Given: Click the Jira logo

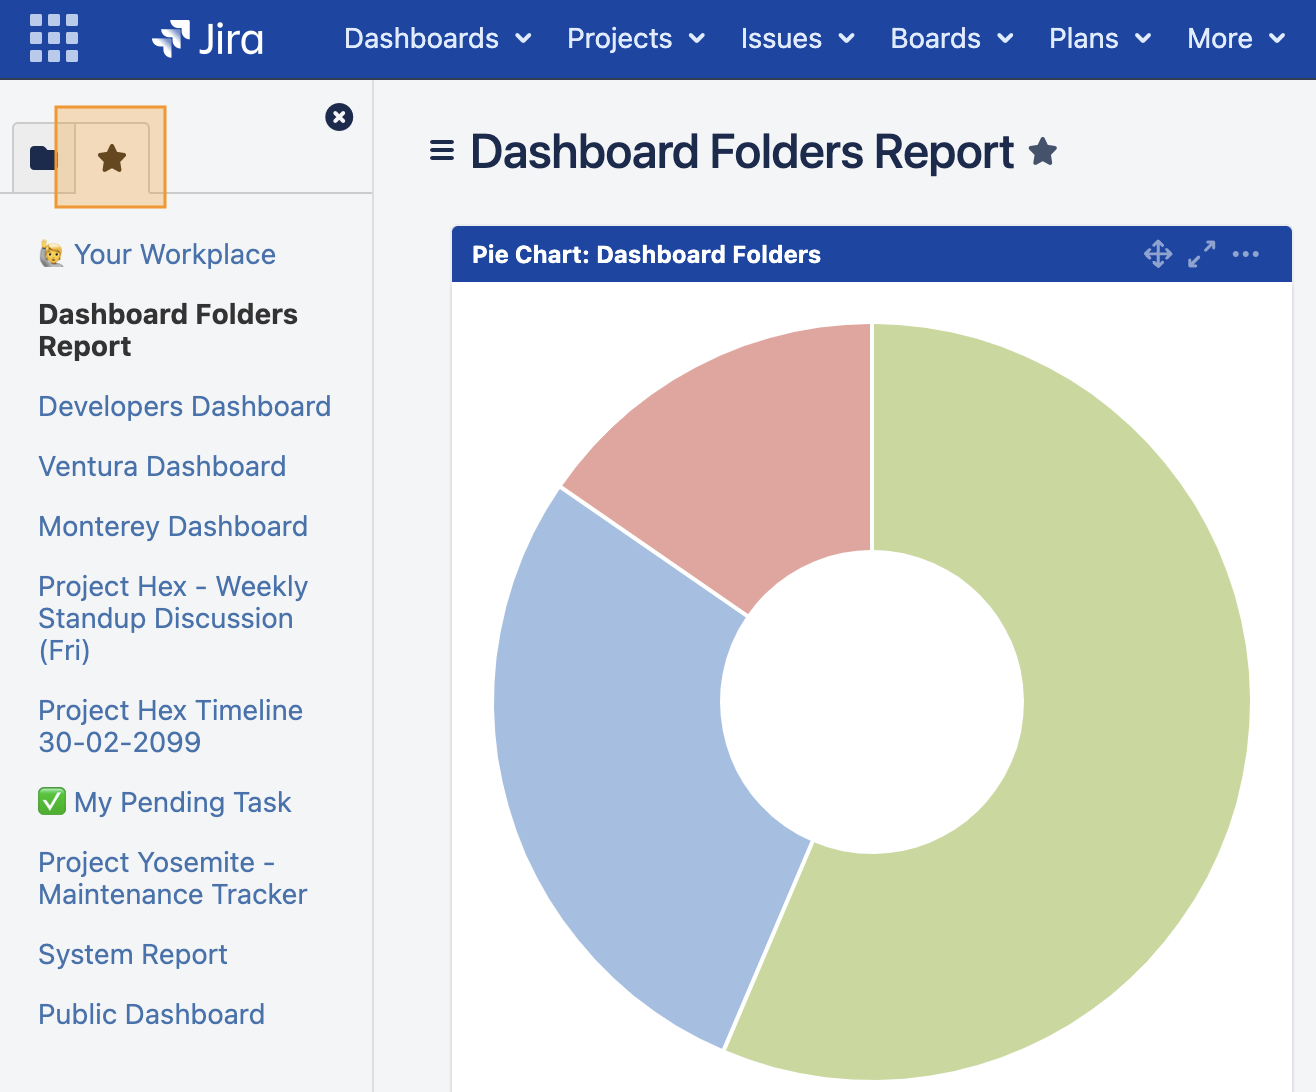Looking at the screenshot, I should tap(208, 38).
